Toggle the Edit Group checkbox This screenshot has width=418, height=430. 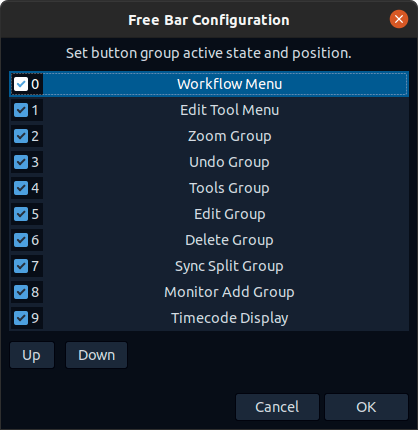tap(21, 214)
